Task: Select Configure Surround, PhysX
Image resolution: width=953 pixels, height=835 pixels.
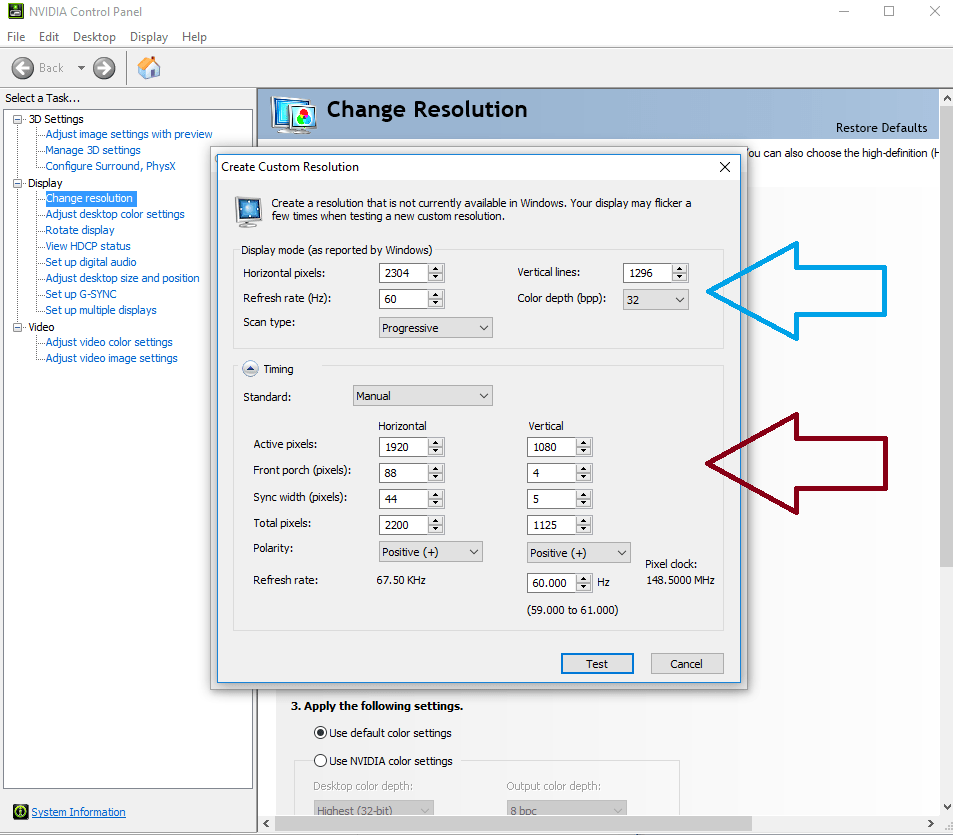Action: 111,166
